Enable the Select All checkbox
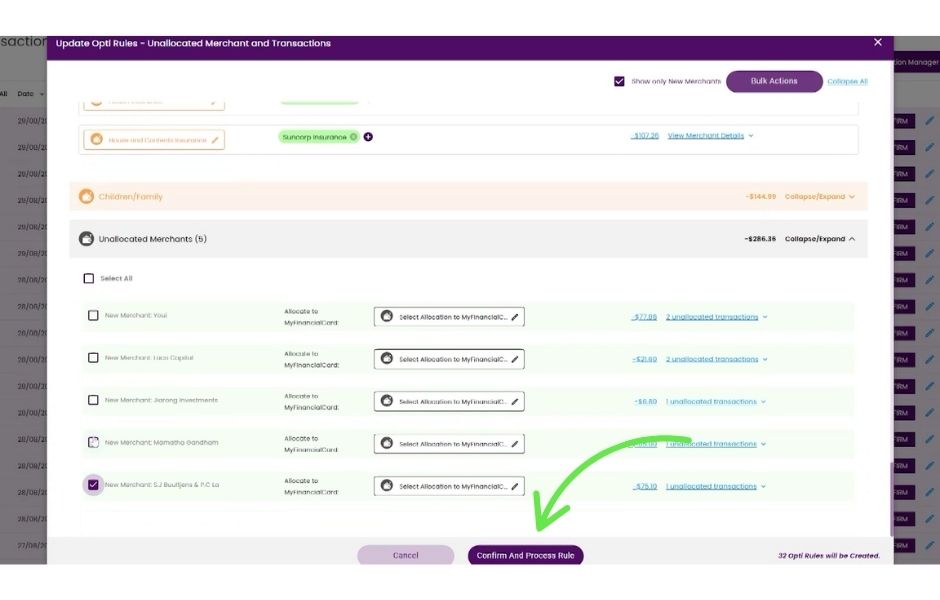Viewport: 940px width, 600px height. point(89,278)
